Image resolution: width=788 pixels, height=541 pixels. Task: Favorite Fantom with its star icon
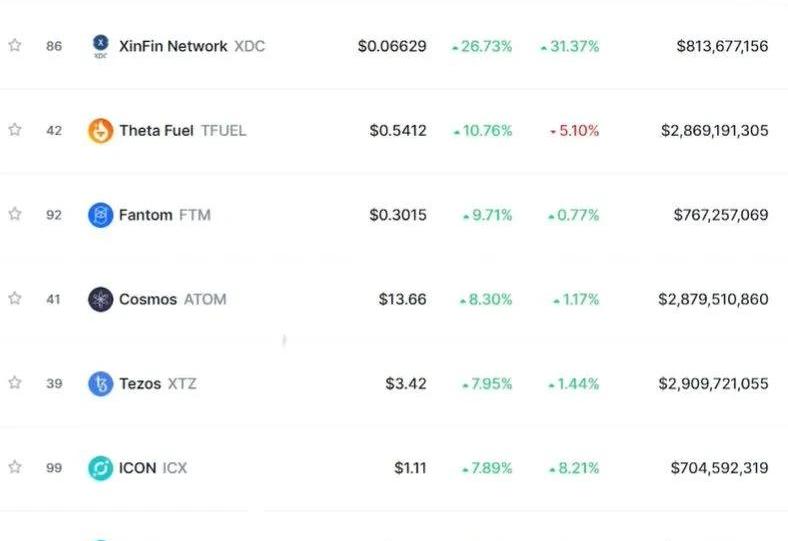[x=15, y=214]
